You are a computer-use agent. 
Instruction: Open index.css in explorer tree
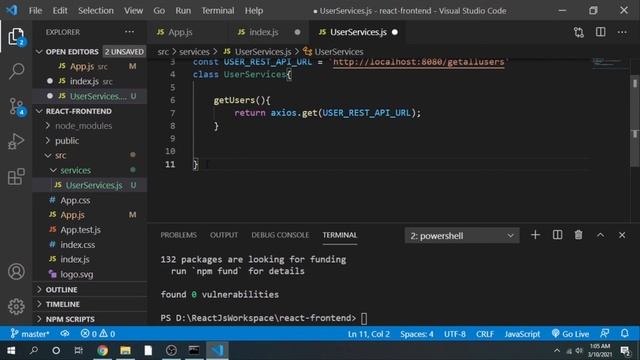point(78,244)
